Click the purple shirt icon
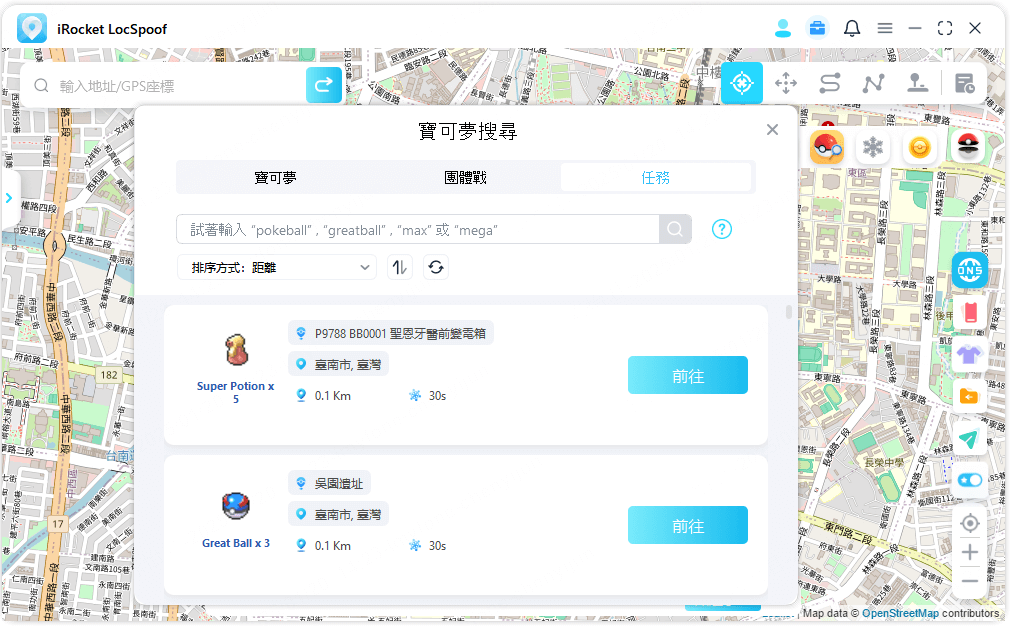The image size is (1011, 626). [x=970, y=354]
